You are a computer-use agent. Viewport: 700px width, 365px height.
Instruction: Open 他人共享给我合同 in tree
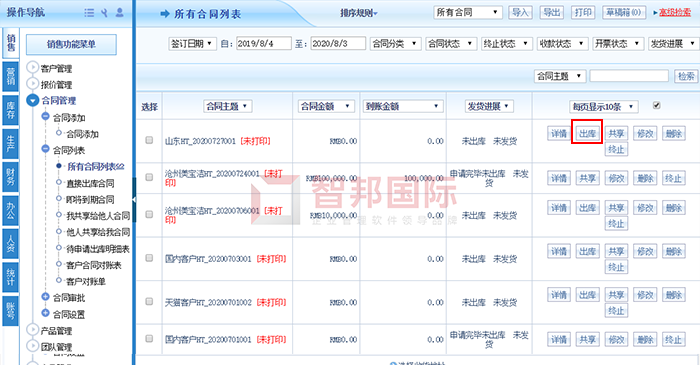pos(98,232)
